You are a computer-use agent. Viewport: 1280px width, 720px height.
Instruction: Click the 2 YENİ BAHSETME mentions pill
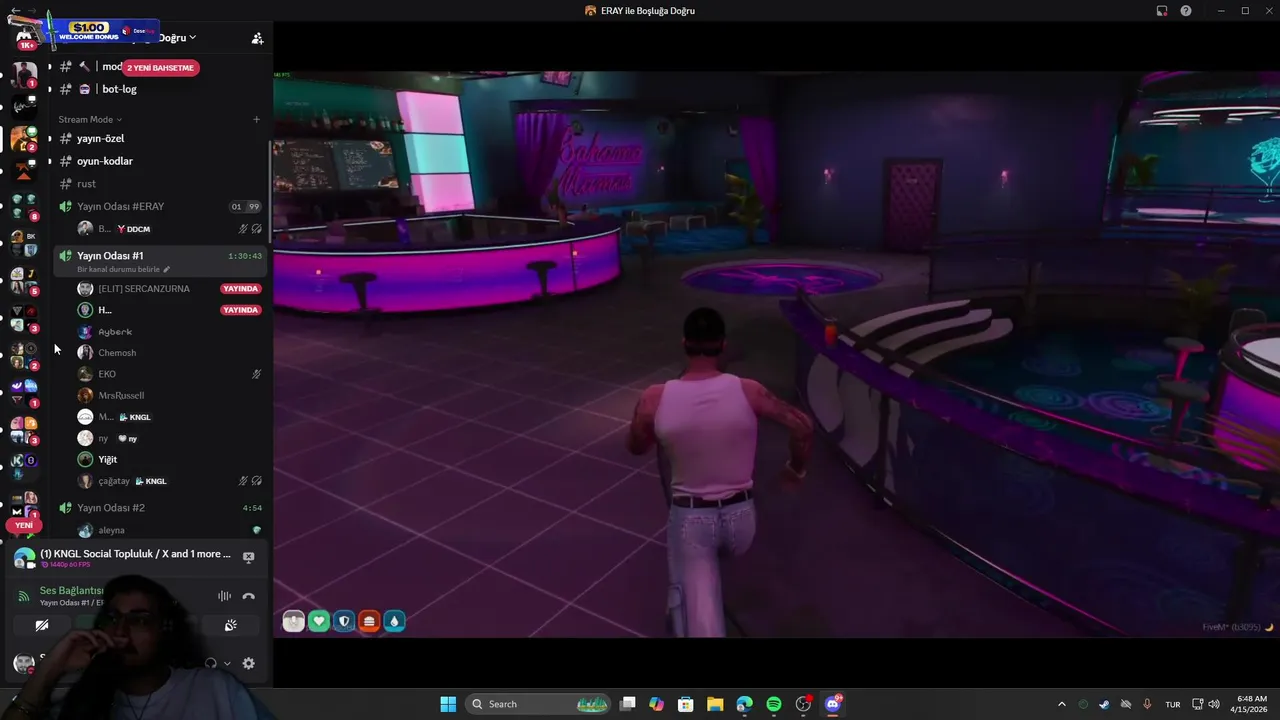click(x=160, y=67)
